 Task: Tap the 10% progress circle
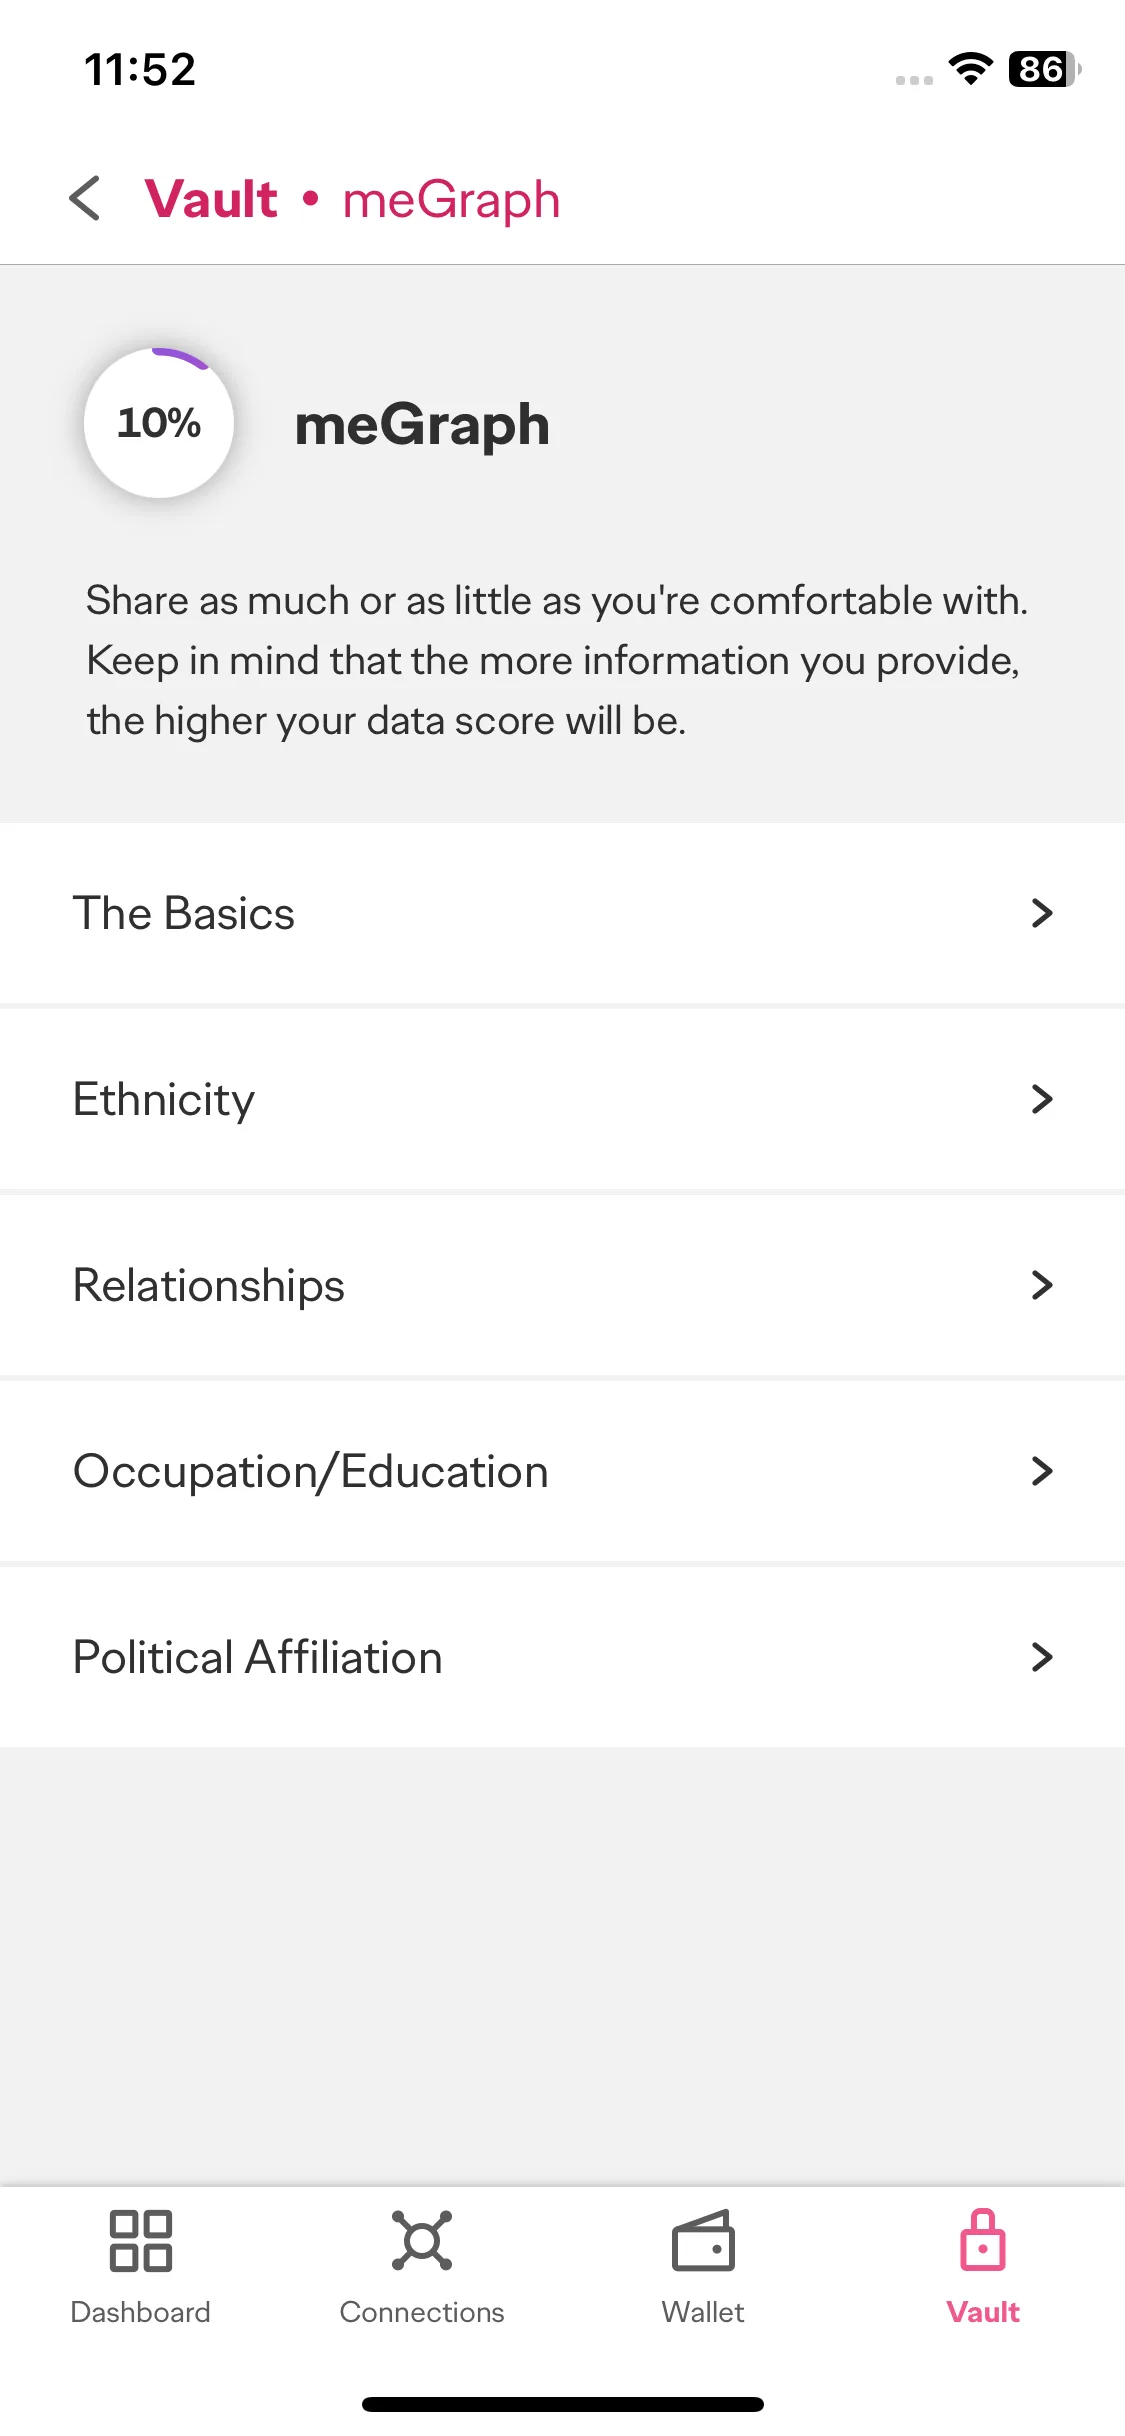[x=159, y=423]
